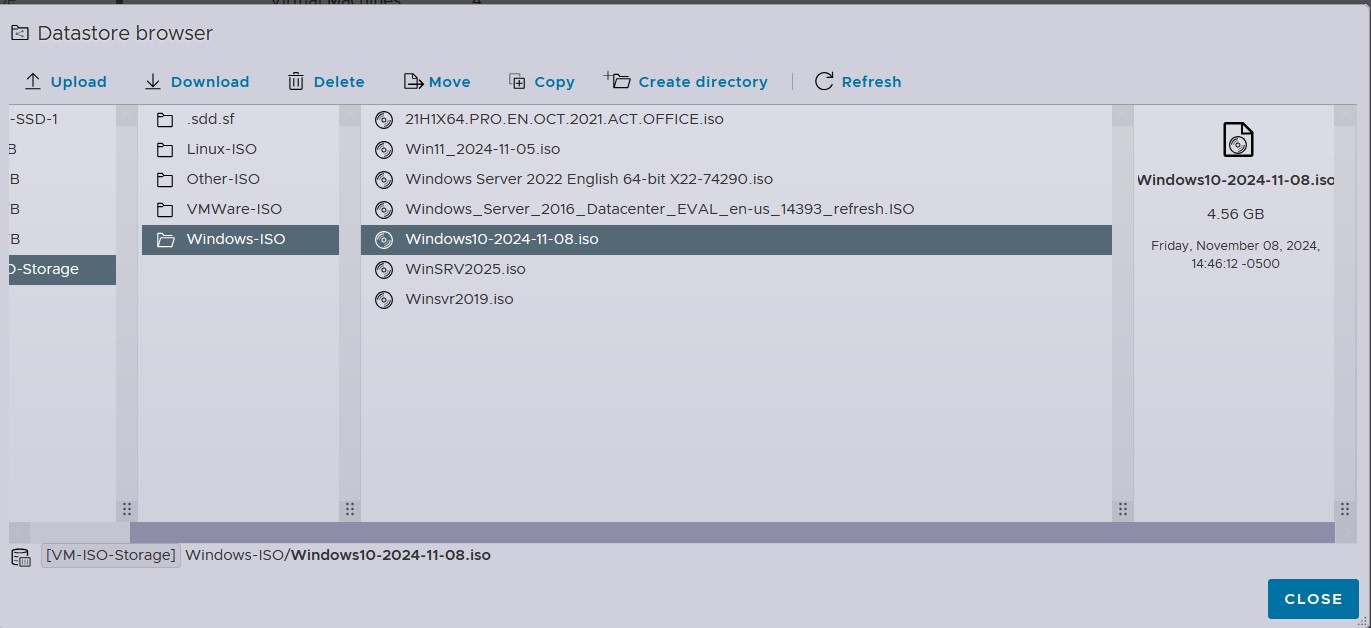1371x628 pixels.
Task: Select Winsvr2019.iso in file list
Action: [x=459, y=299]
